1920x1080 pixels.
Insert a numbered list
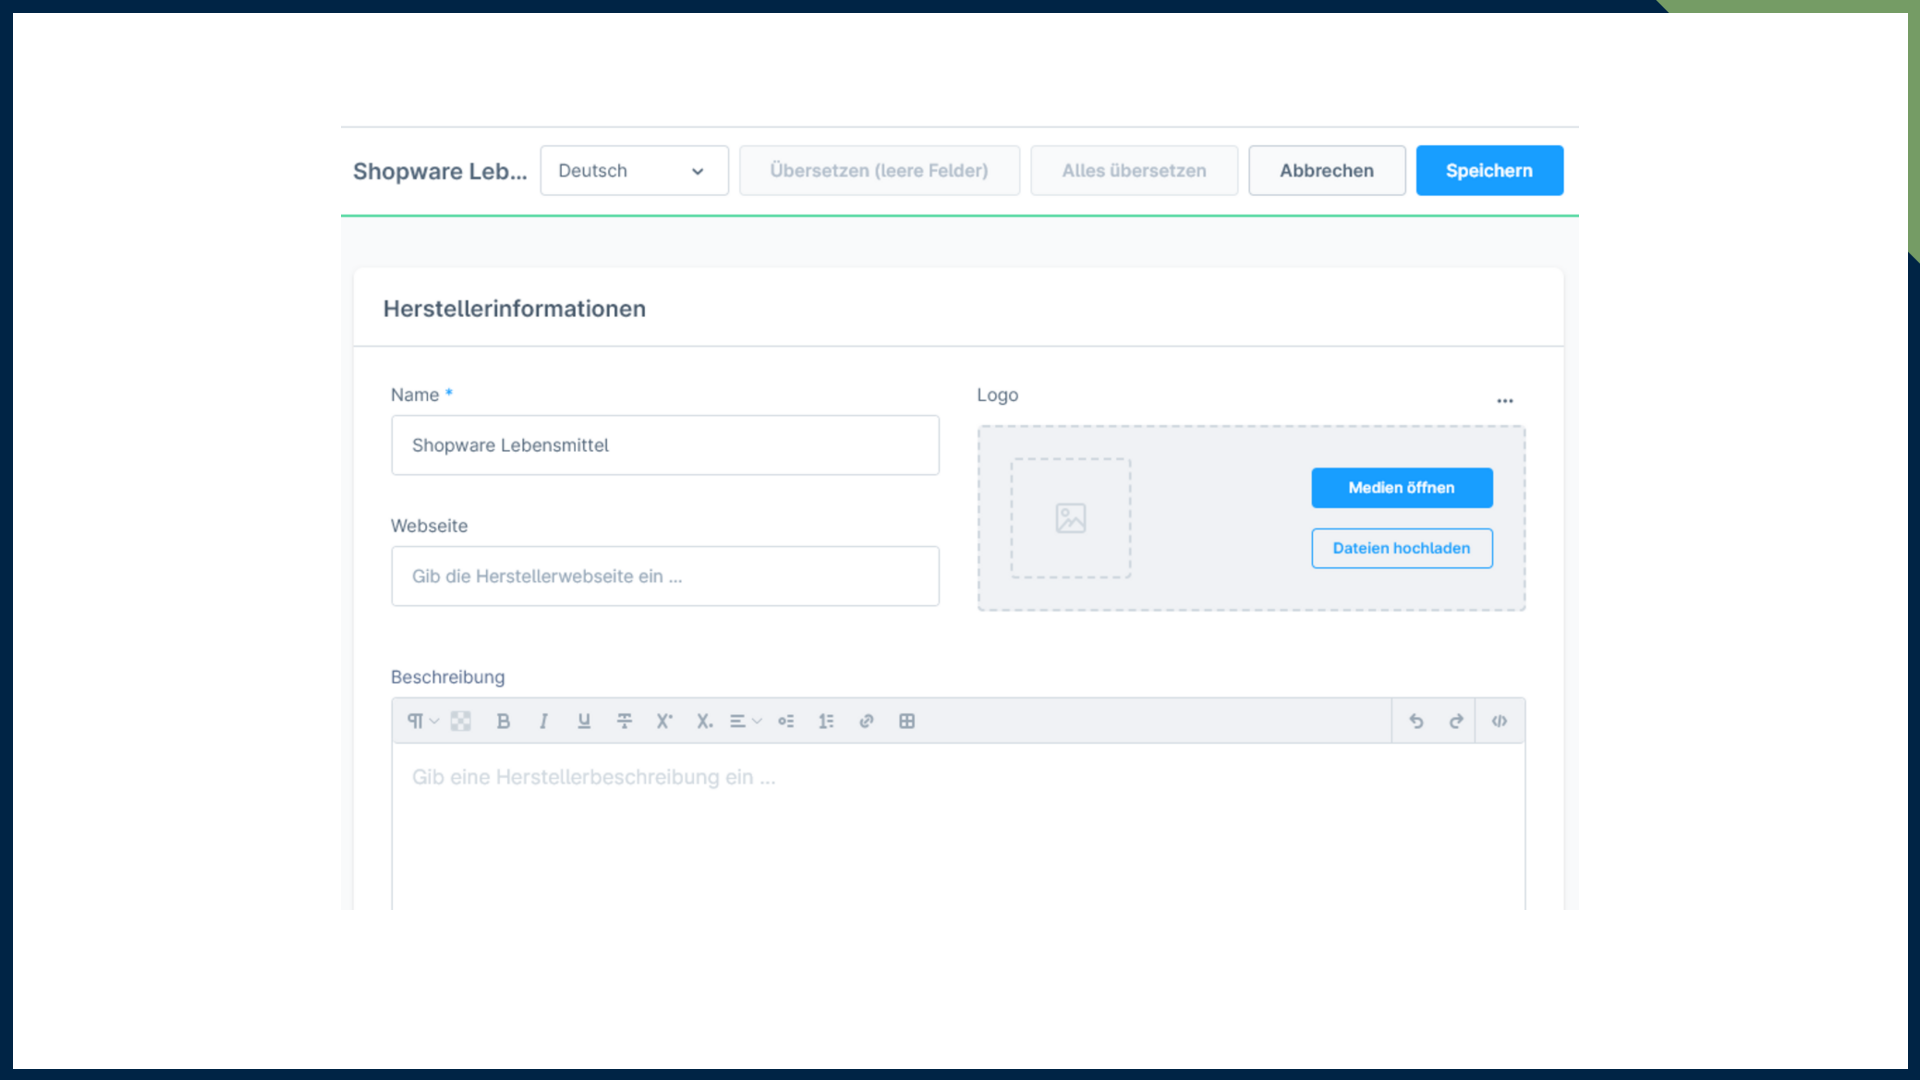pos(826,721)
